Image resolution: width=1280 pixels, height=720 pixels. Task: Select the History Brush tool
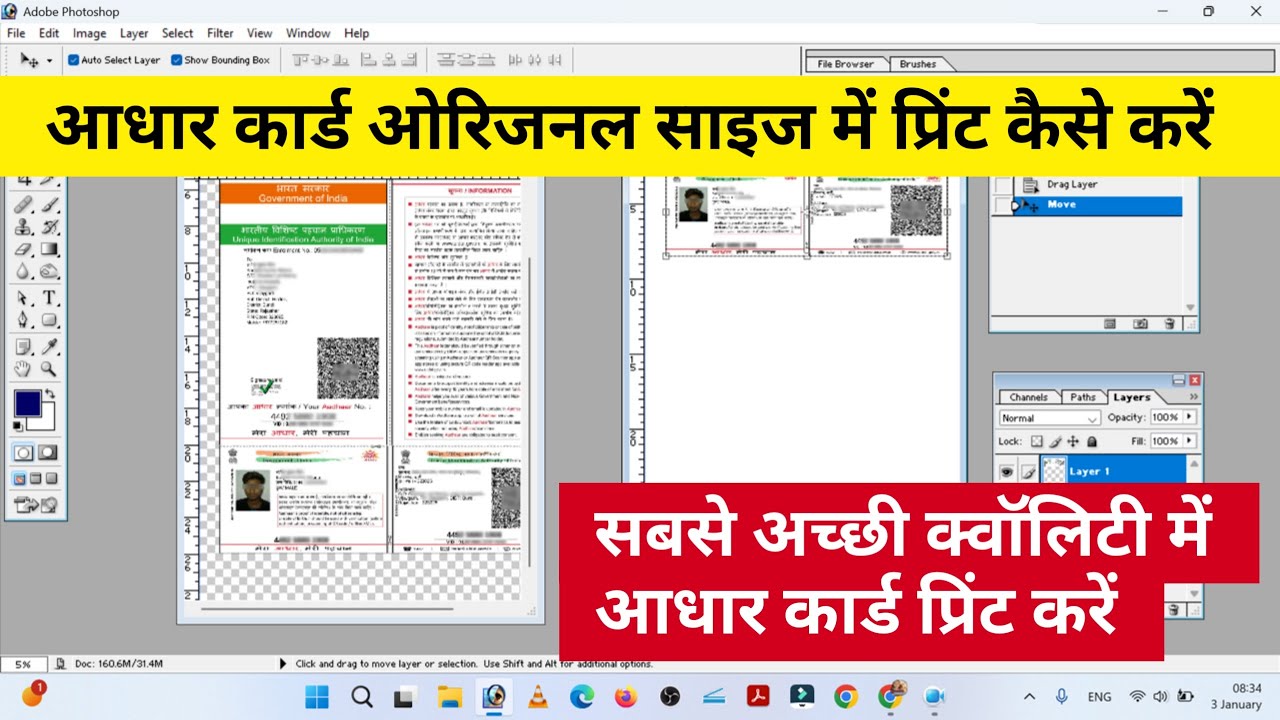coord(48,226)
